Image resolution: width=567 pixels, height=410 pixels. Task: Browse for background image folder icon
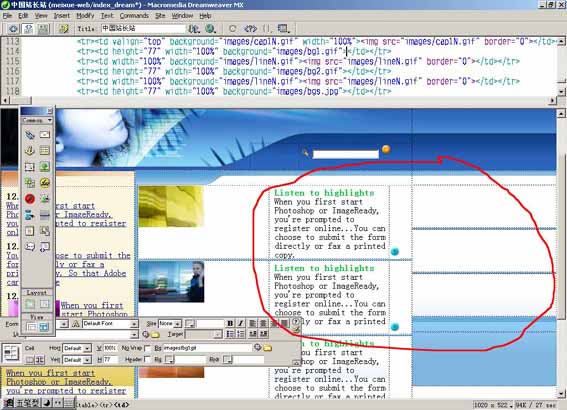(x=268, y=348)
